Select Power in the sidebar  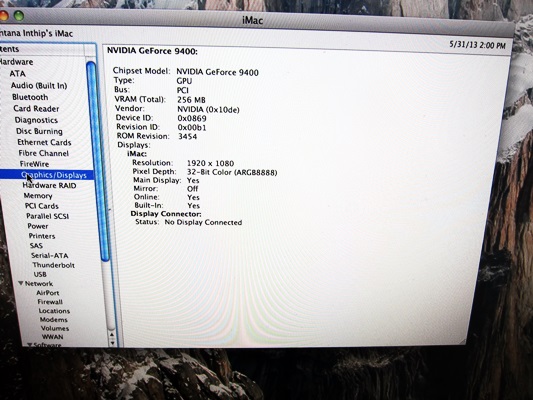[38, 226]
